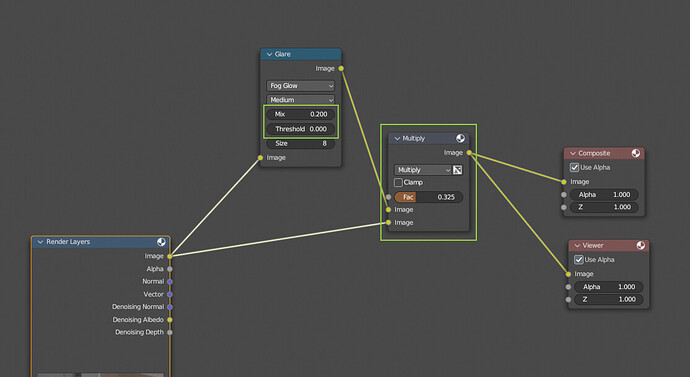Viewport: 690px width, 377px height.
Task: Collapse the Render Layers node
Action: coord(40,242)
